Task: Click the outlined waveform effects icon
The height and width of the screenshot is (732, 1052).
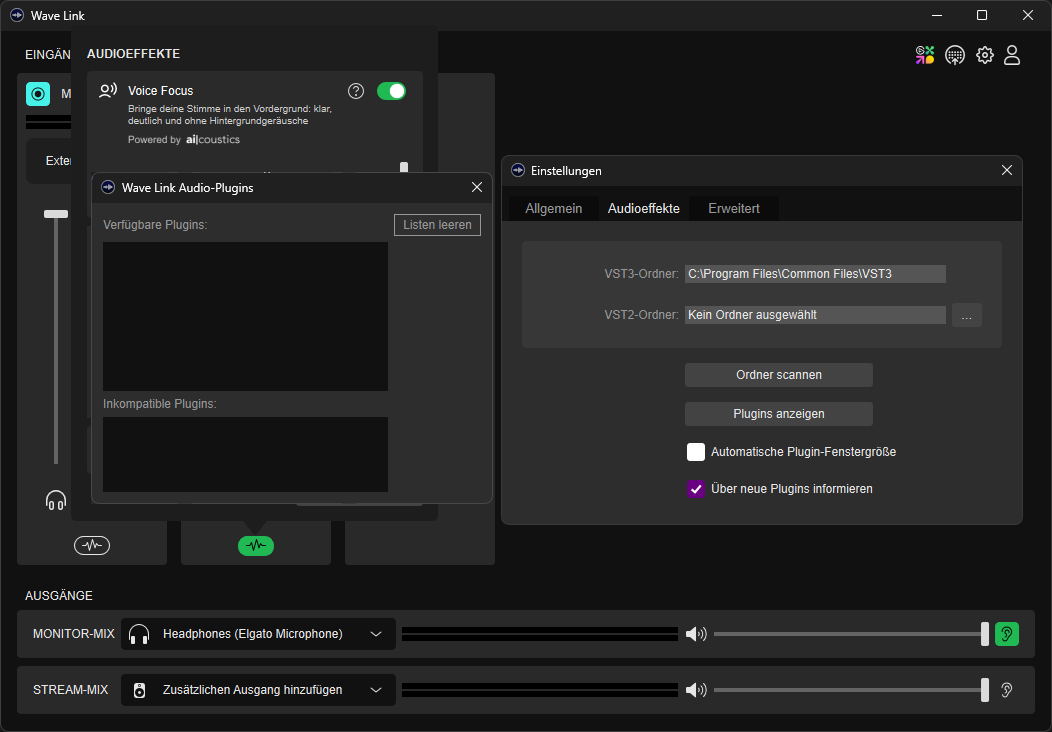Action: click(x=92, y=545)
